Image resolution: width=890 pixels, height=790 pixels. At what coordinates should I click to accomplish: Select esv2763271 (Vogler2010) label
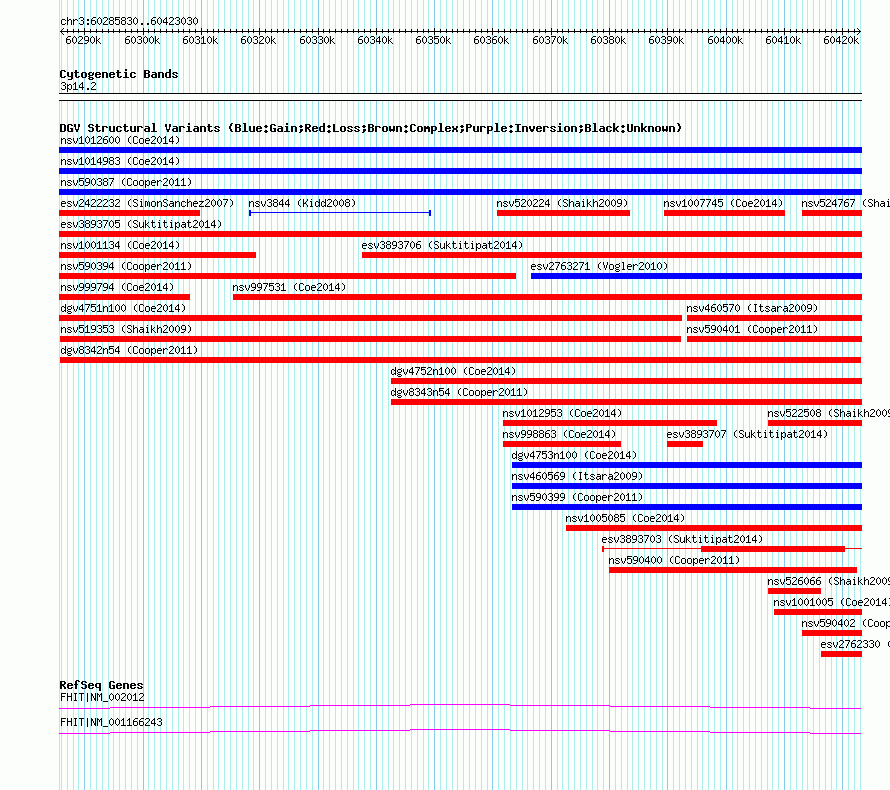599,266
